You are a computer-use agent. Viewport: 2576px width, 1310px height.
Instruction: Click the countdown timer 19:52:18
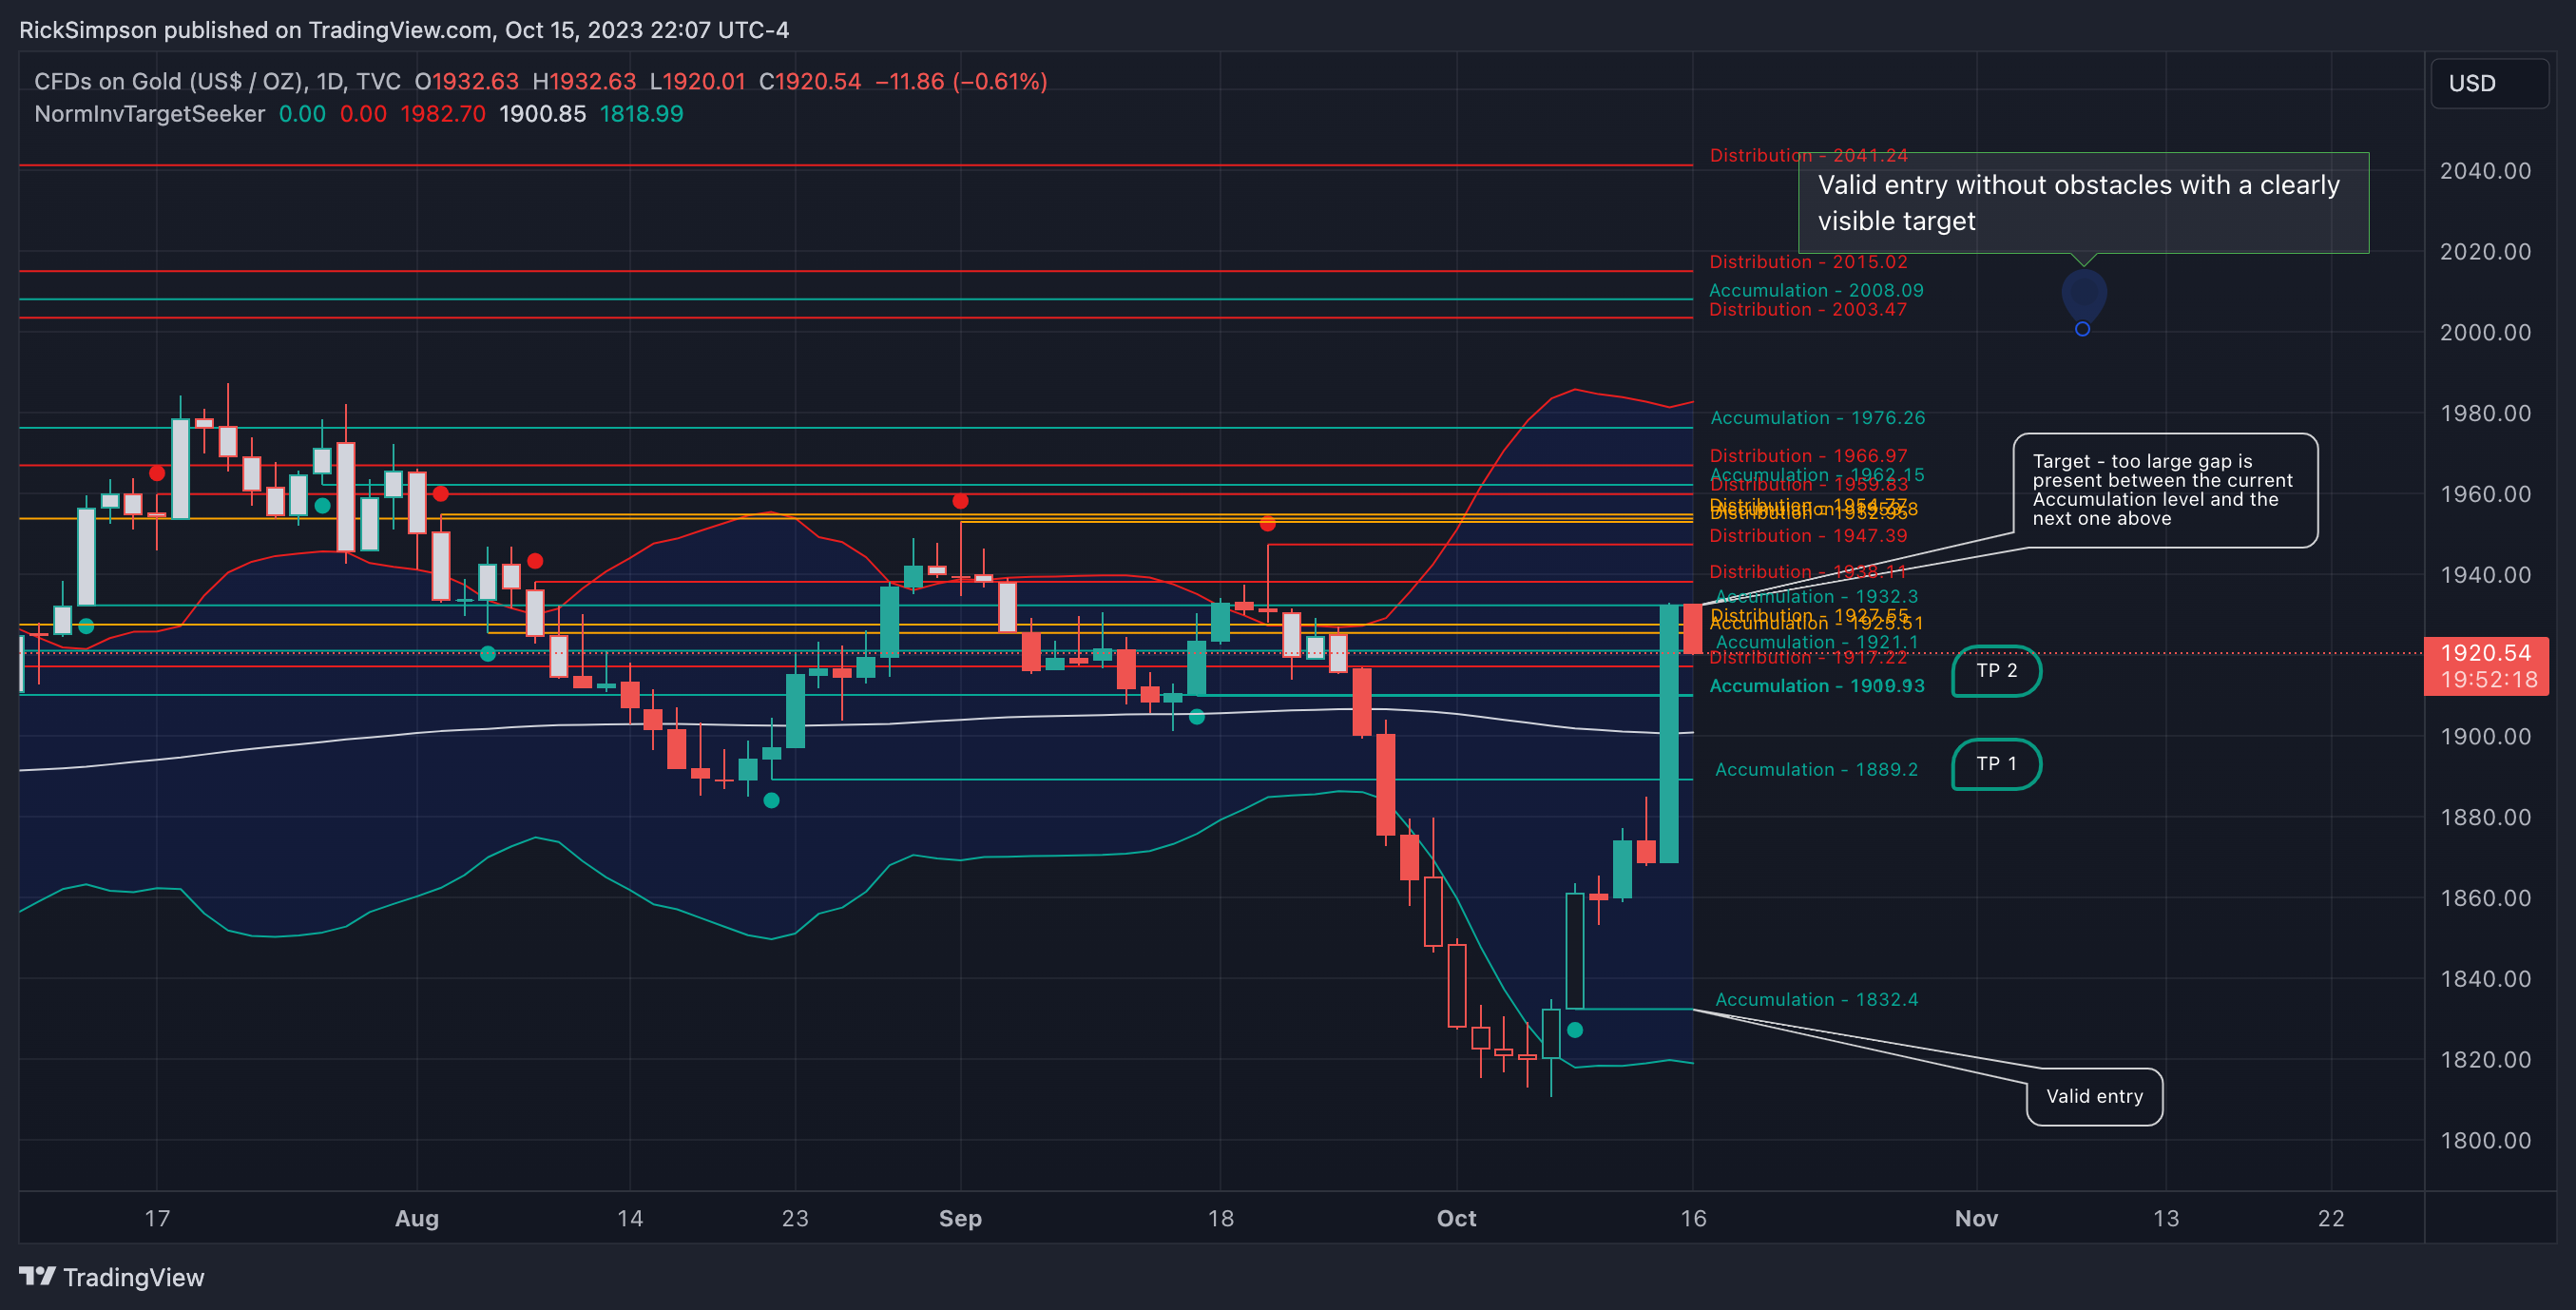tap(2488, 680)
